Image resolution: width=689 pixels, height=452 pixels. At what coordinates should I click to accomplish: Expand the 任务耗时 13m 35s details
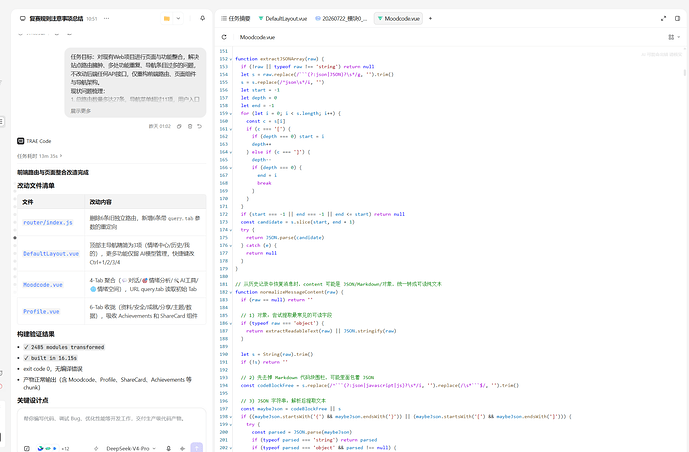40,156
